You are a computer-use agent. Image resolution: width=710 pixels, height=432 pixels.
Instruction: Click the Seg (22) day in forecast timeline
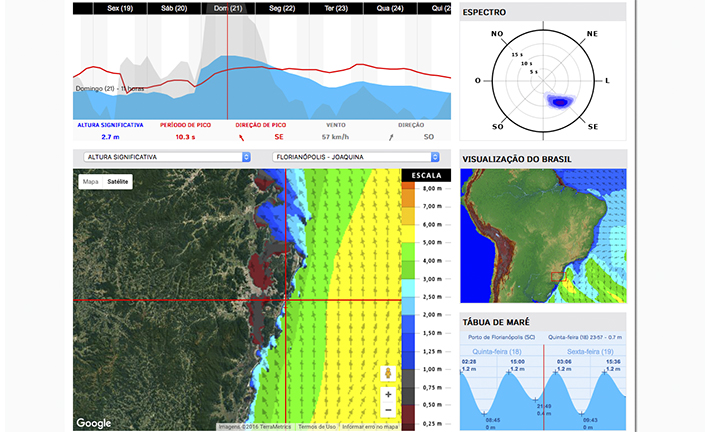pos(282,8)
